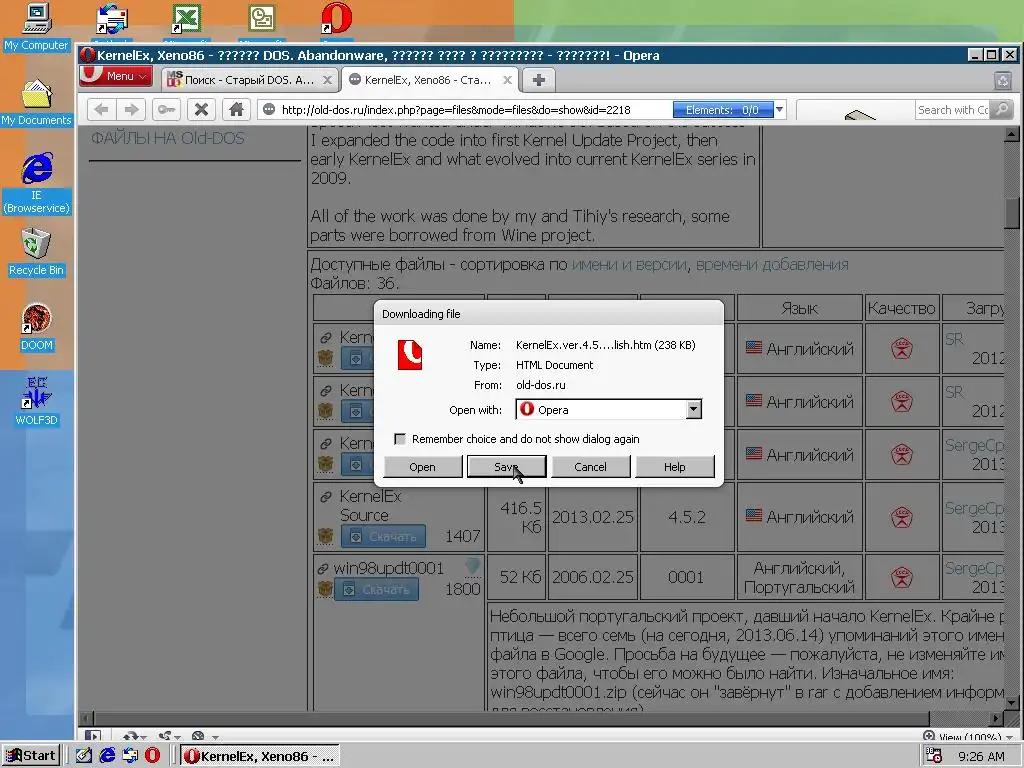Click the horizontal scrollbar right arrow
This screenshot has width=1024, height=768.
pos(997,718)
